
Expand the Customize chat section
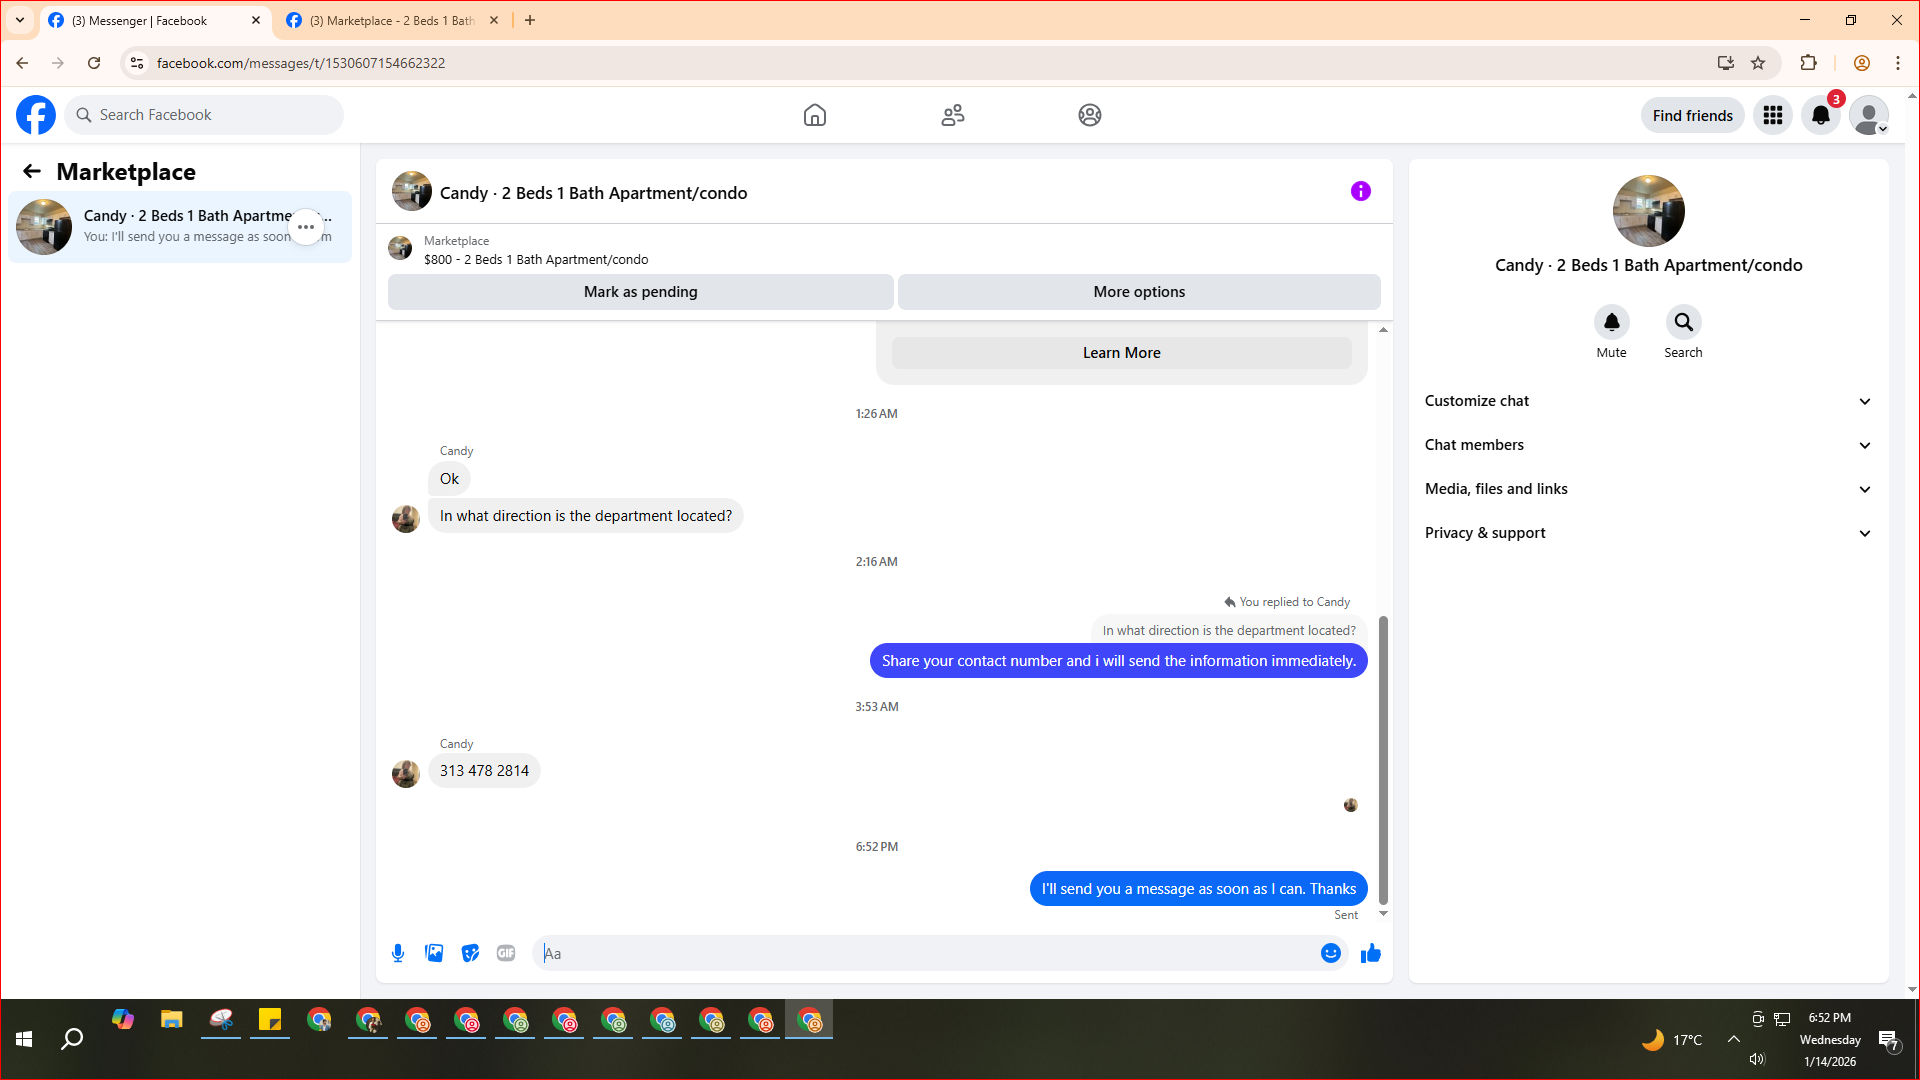(1648, 401)
